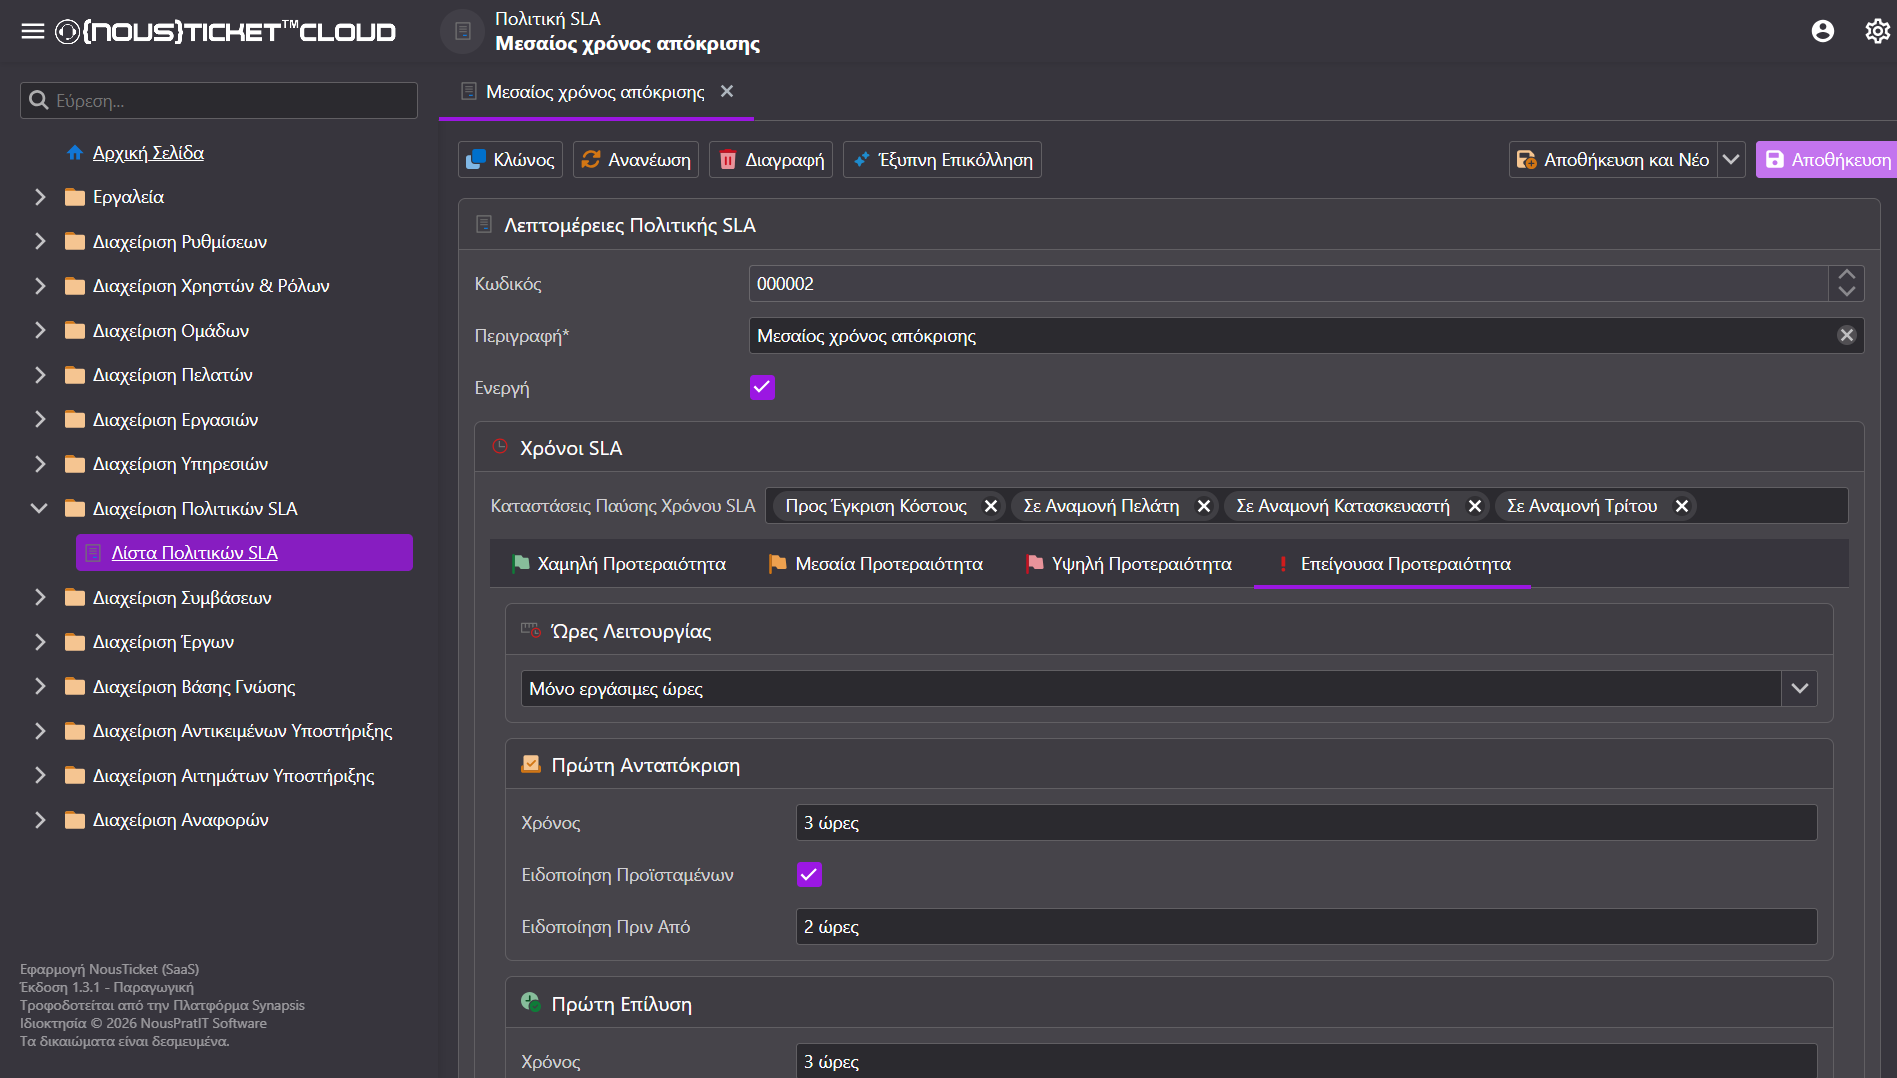Click the Διαγραφή trash button
Viewport: 1897px width, 1078px height.
[x=771, y=160]
